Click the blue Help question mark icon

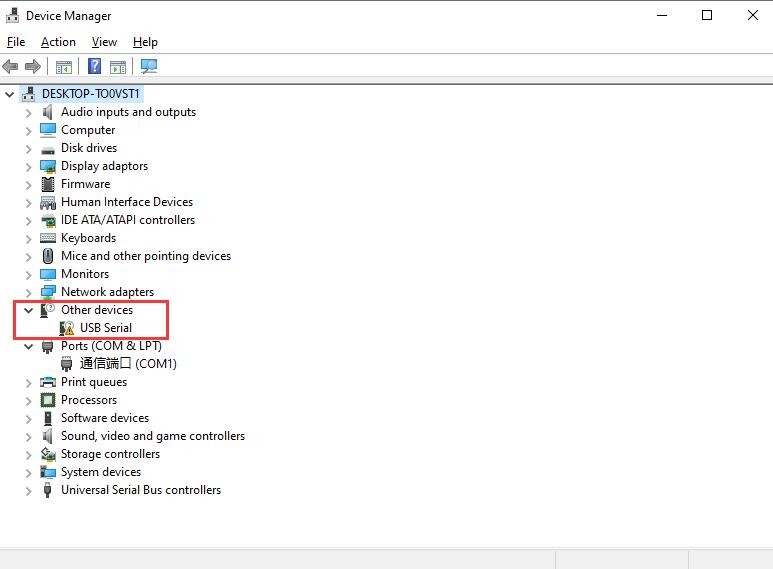tap(94, 66)
